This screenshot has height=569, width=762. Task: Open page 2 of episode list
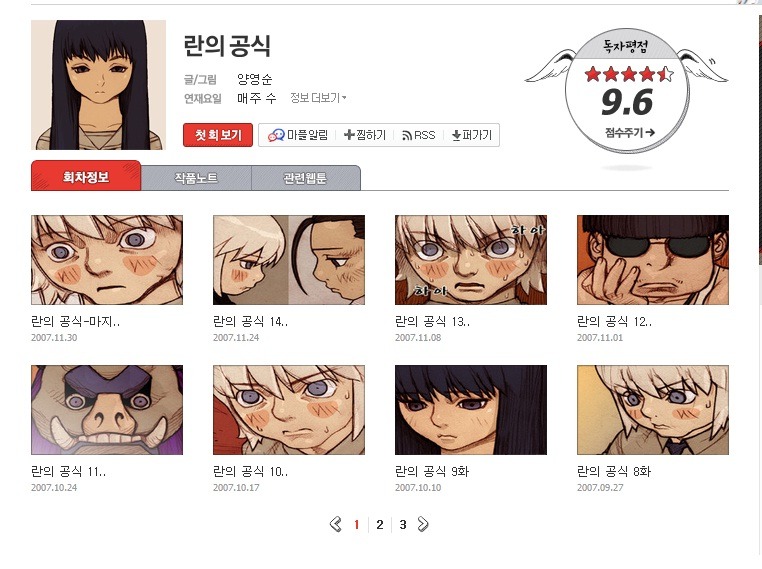[x=380, y=525]
